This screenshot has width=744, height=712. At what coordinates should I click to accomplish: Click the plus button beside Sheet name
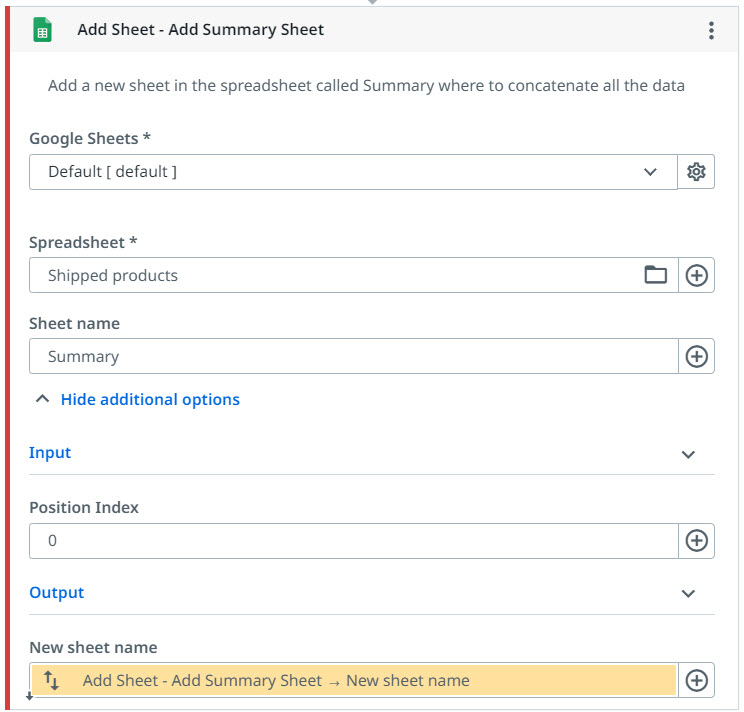(697, 356)
